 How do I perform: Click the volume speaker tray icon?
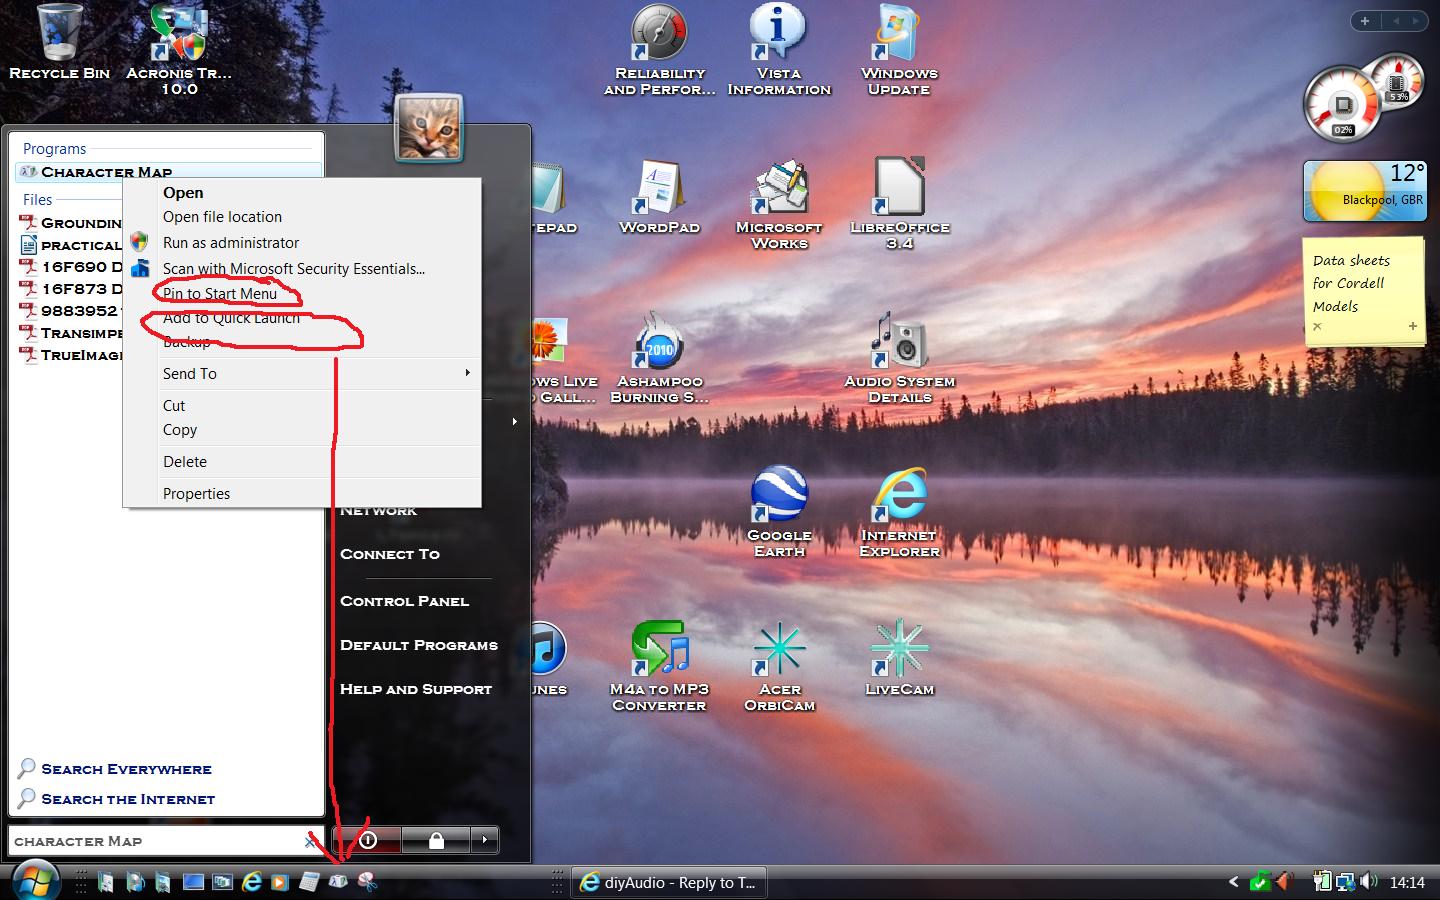coord(1369,882)
